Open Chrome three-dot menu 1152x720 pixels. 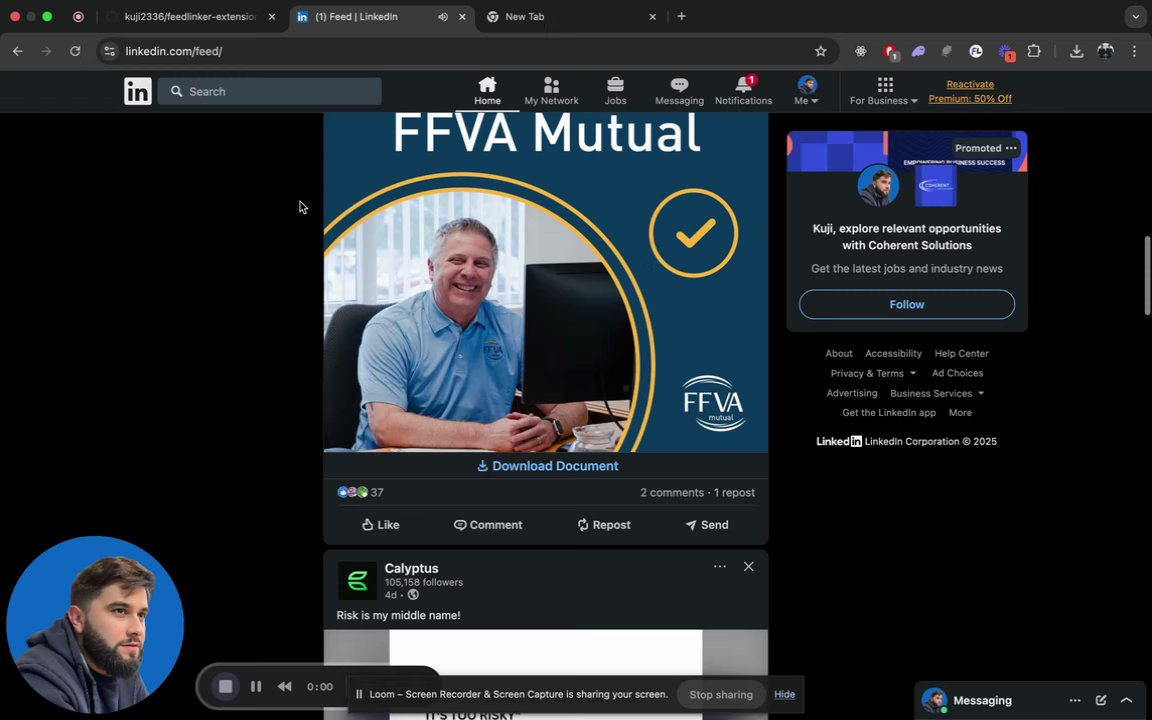(1134, 51)
